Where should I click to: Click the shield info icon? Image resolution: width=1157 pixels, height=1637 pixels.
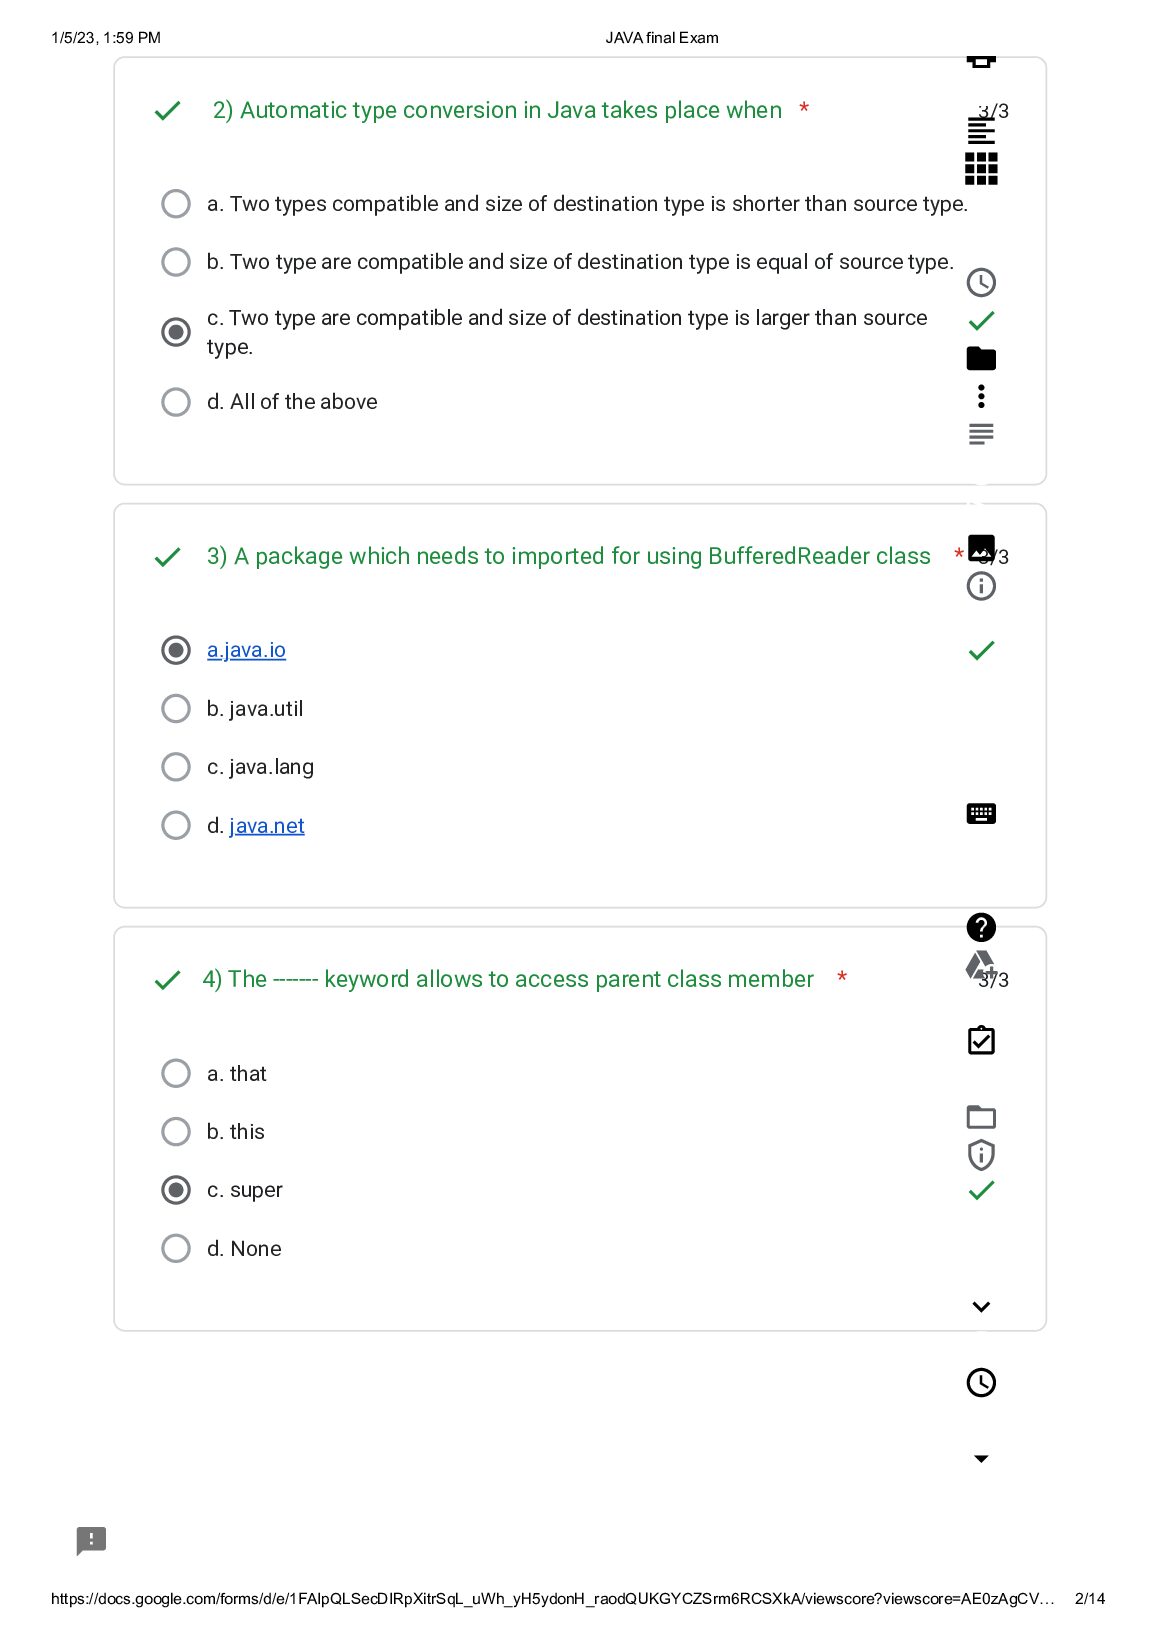(981, 1155)
